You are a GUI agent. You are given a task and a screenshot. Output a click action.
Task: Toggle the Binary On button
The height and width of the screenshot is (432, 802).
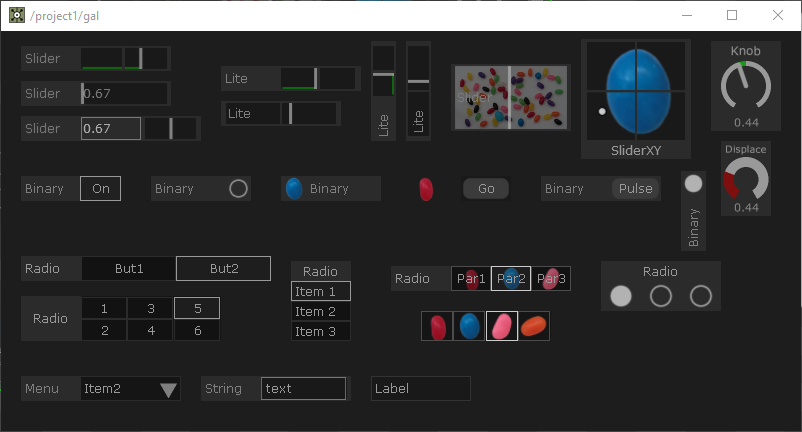[100, 188]
